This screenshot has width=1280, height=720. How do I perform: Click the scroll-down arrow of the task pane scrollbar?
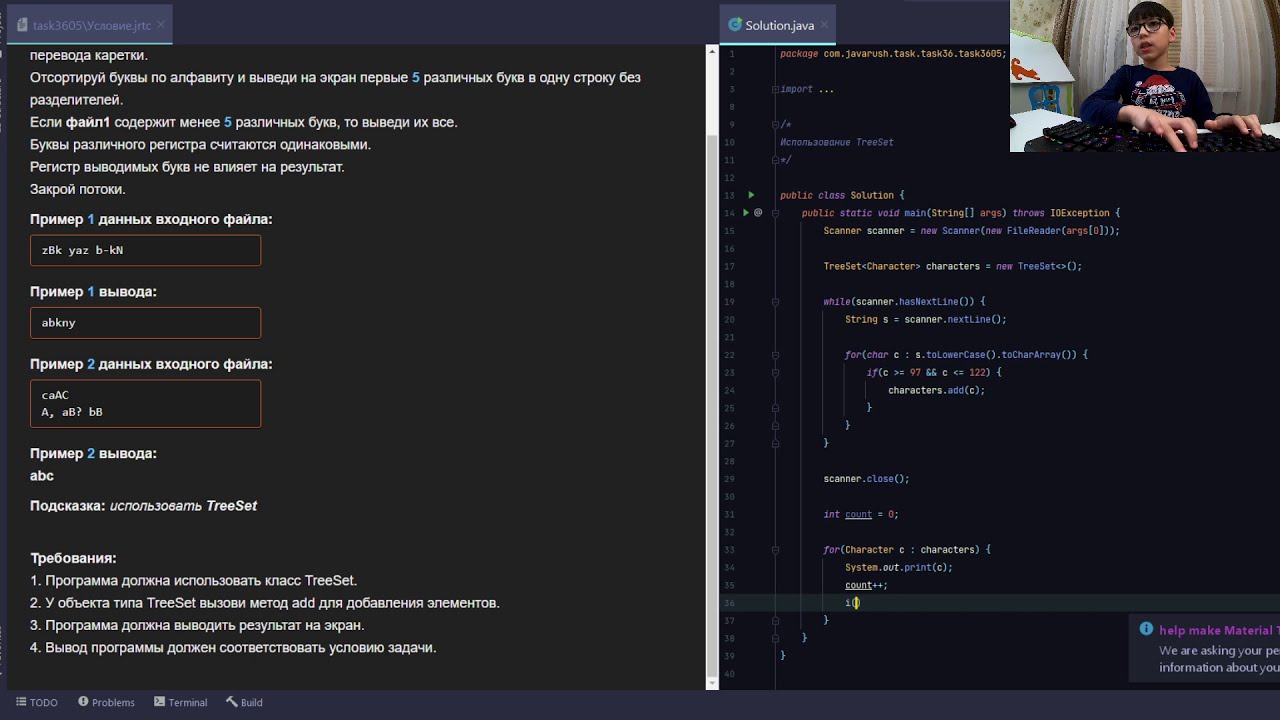[x=712, y=683]
